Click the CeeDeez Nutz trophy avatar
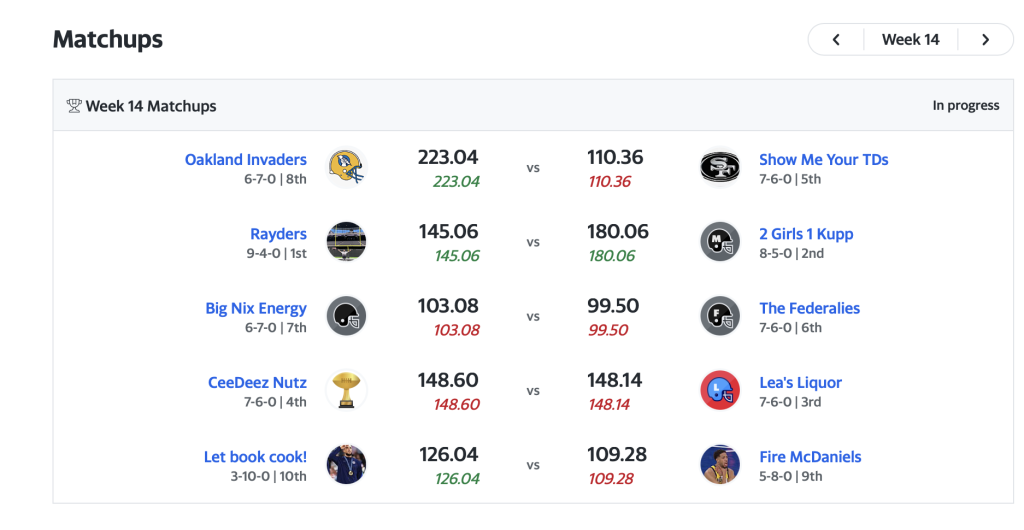 (x=346, y=390)
